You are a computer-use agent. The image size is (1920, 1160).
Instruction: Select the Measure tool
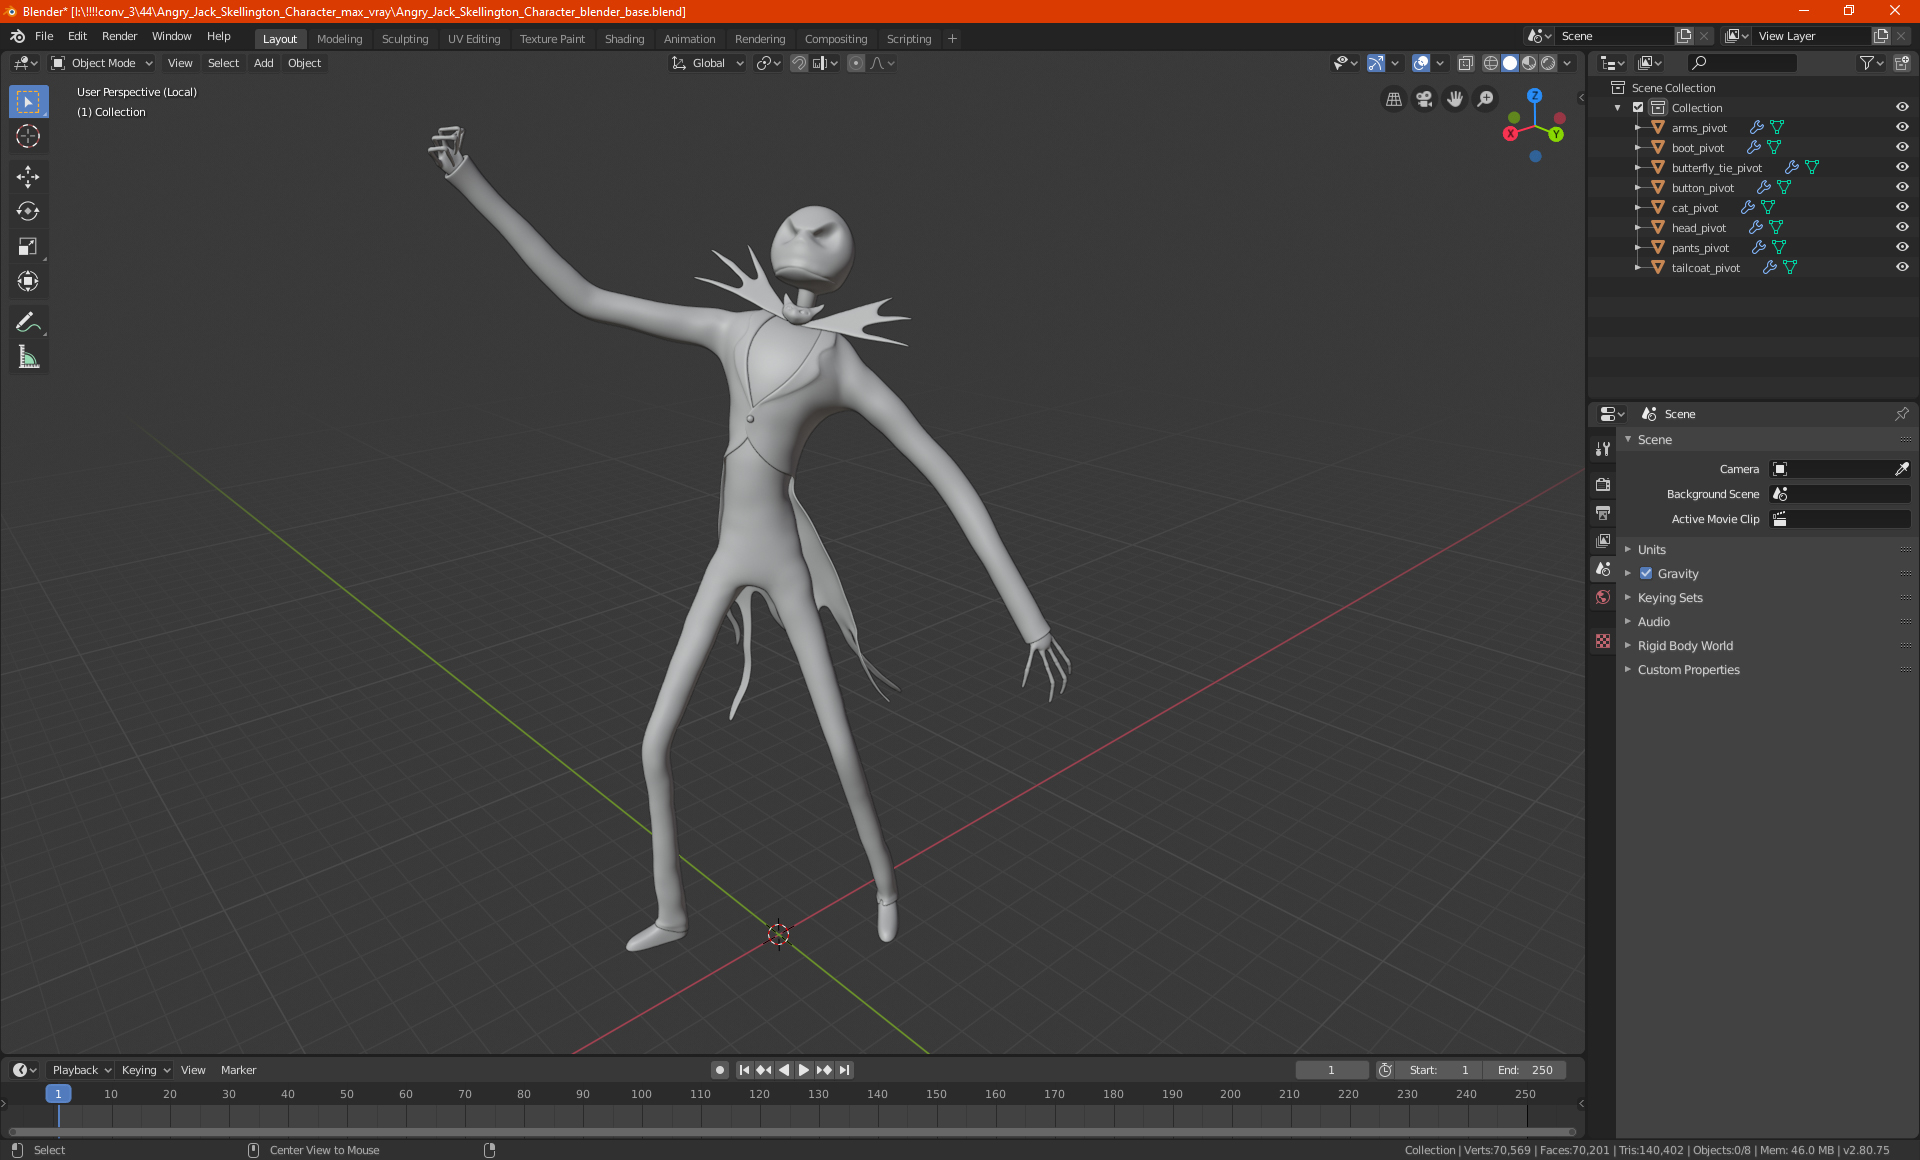point(28,357)
